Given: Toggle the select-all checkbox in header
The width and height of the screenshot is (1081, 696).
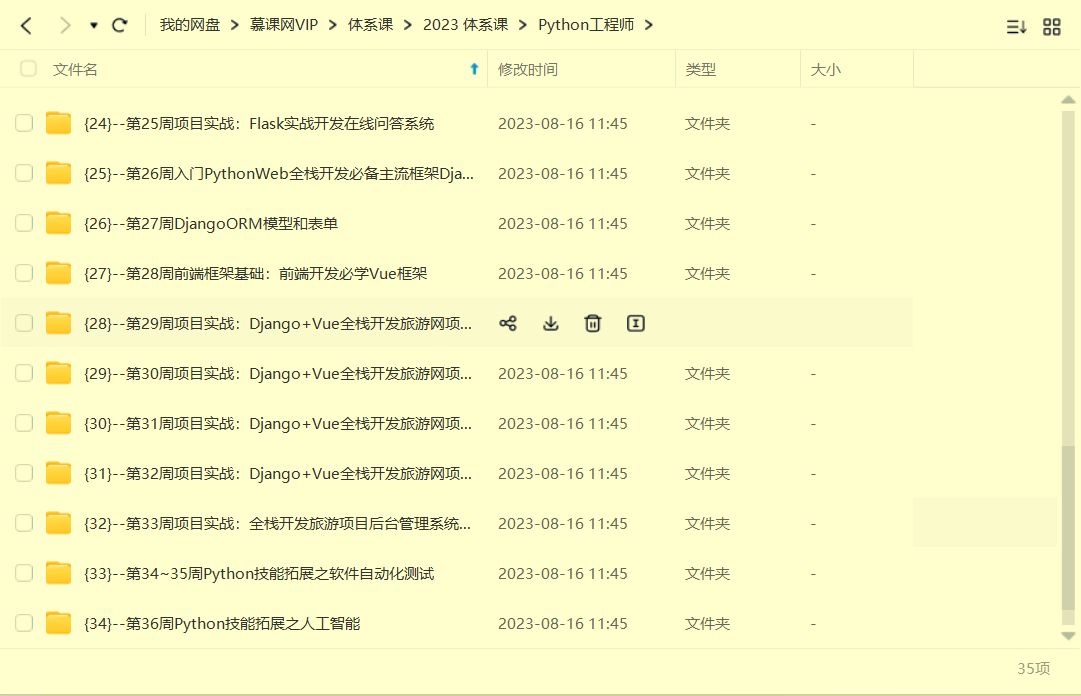Looking at the screenshot, I should point(28,69).
